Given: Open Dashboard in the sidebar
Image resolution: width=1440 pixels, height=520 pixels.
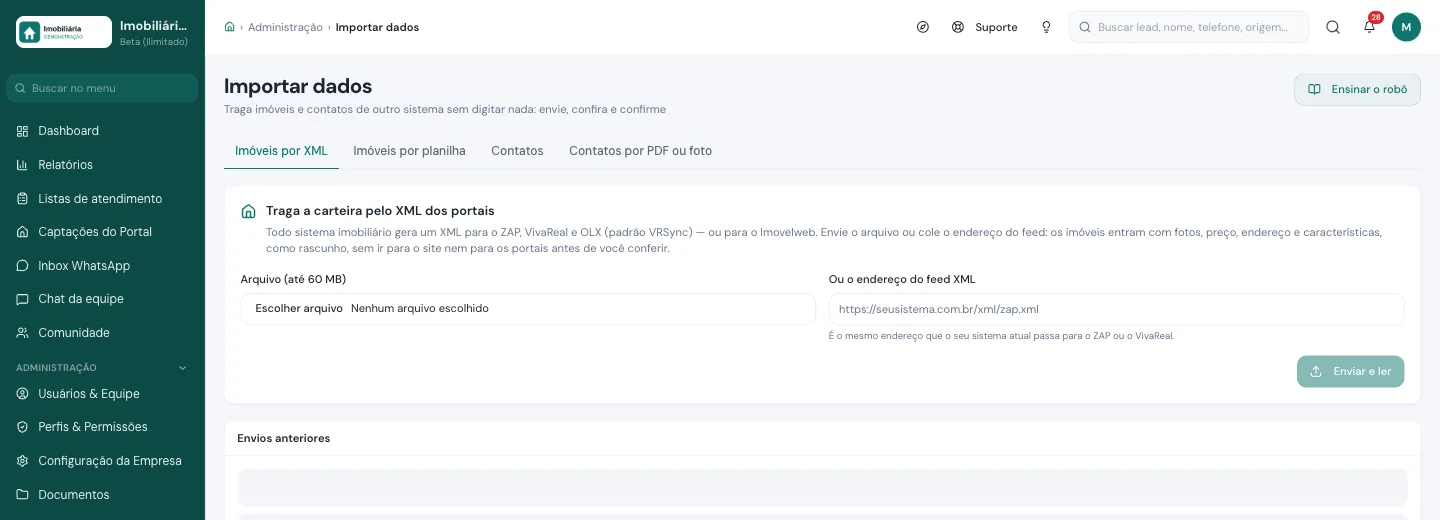Looking at the screenshot, I should (102, 131).
